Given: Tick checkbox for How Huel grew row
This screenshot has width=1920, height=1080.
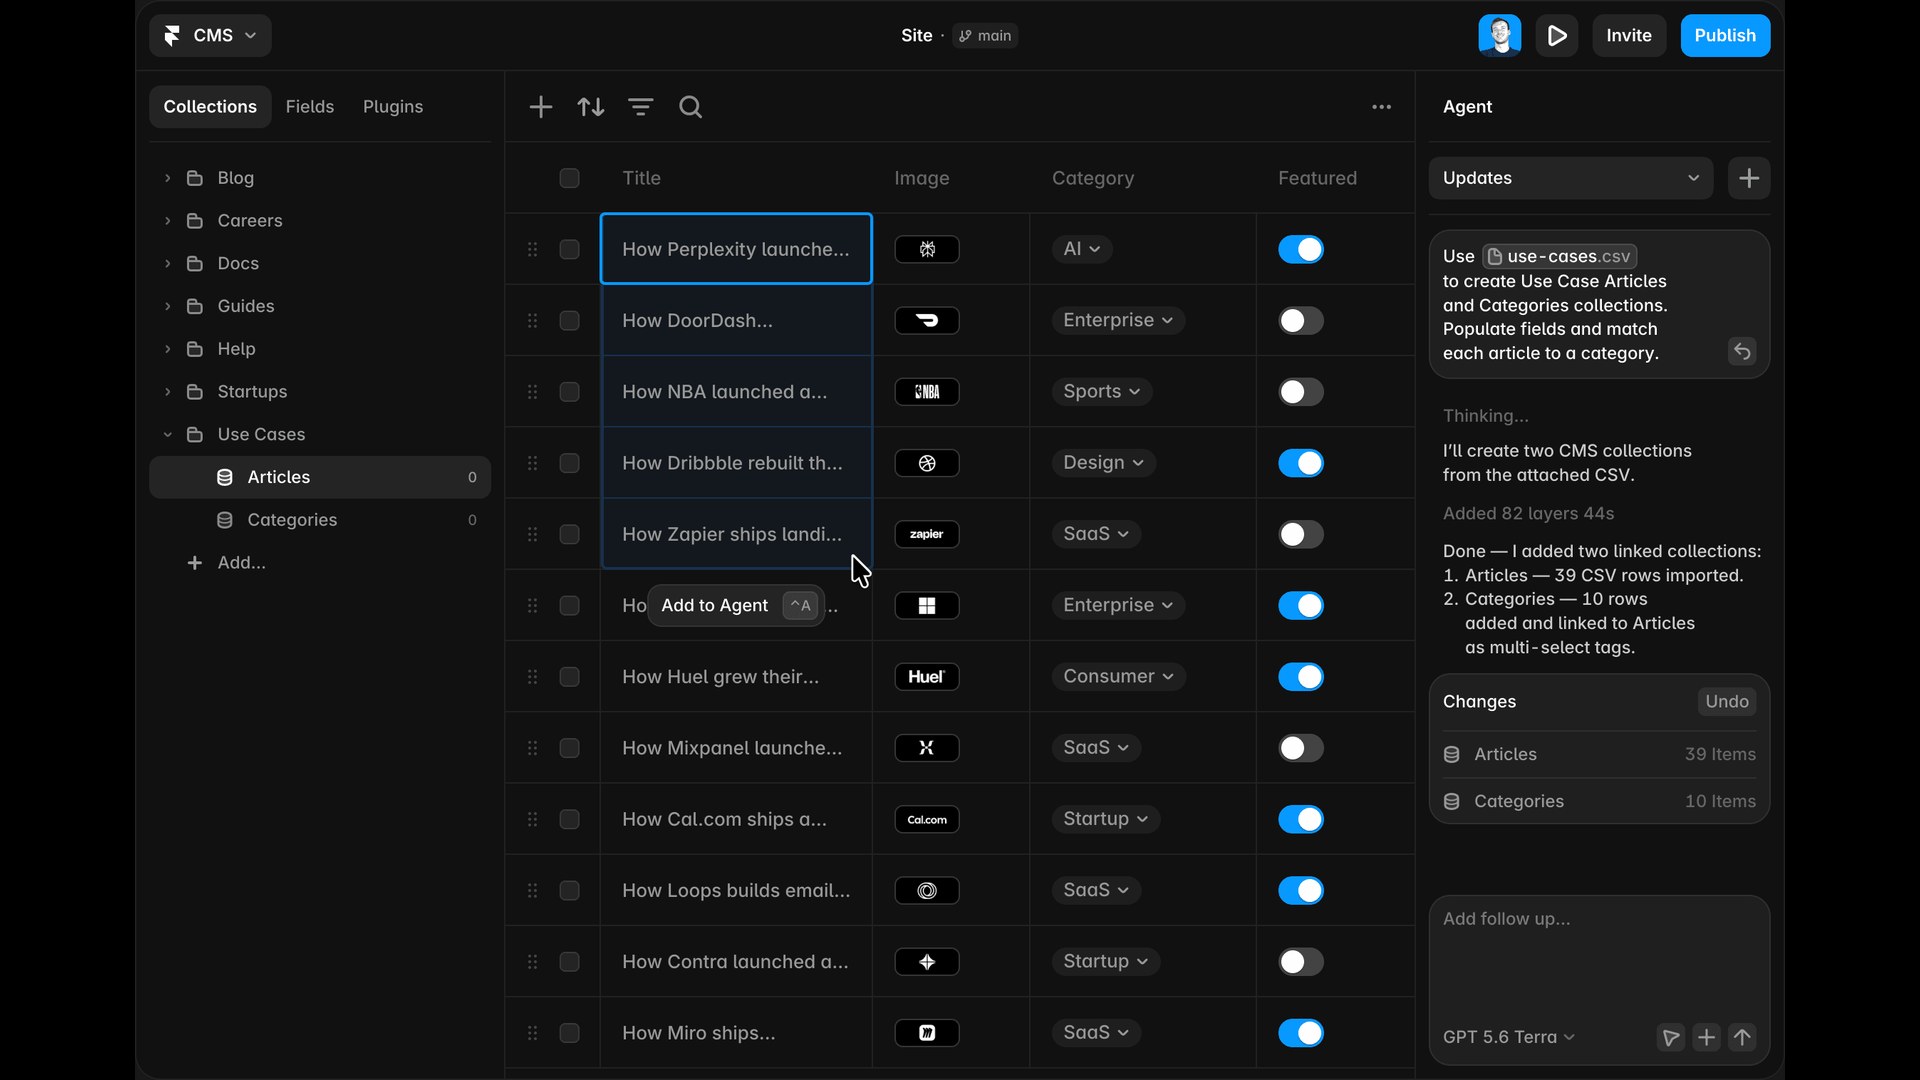Looking at the screenshot, I should (569, 677).
